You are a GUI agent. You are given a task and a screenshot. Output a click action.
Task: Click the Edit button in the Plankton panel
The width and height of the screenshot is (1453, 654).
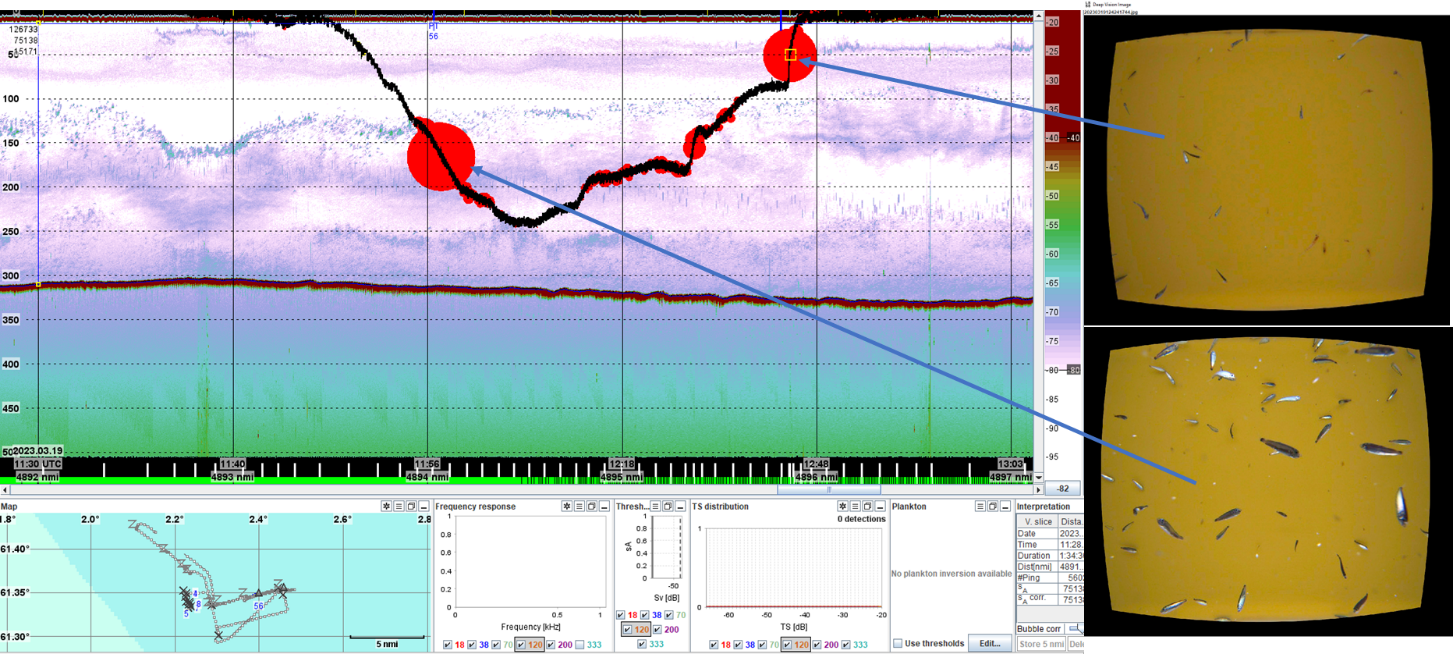990,643
